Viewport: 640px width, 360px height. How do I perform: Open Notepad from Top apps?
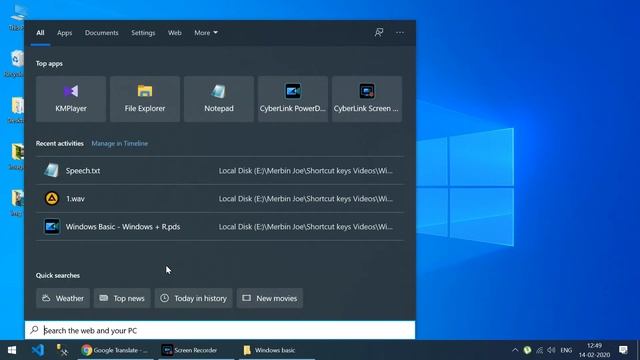(219, 99)
